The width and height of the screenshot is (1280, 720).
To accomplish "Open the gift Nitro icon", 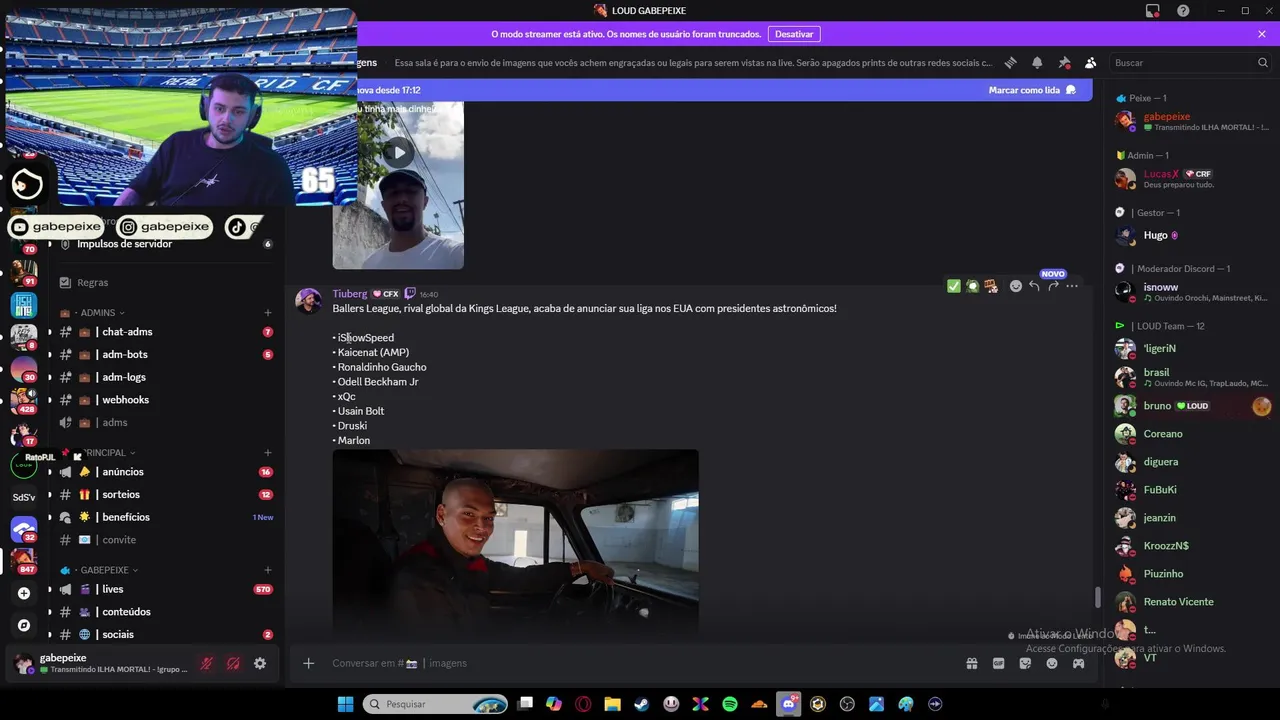I will tap(971, 663).
